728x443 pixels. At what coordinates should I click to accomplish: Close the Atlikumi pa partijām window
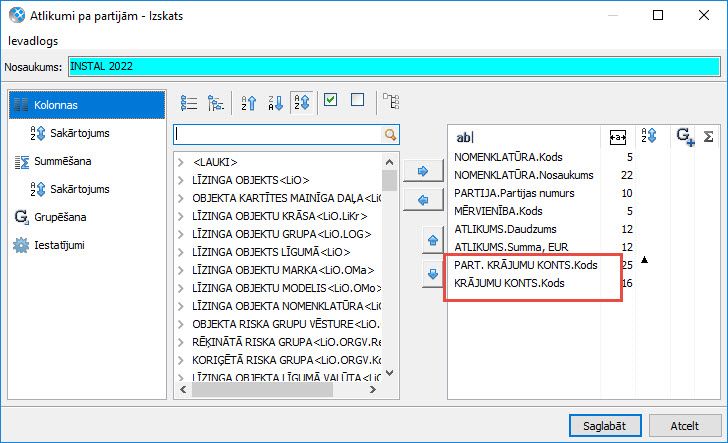click(704, 15)
